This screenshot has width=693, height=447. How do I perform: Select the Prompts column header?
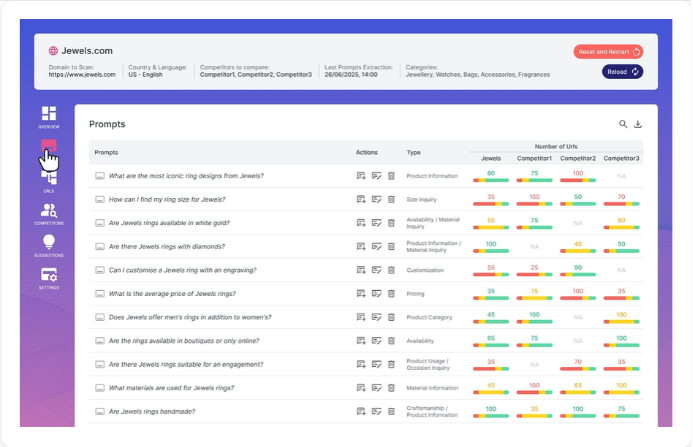coord(106,153)
